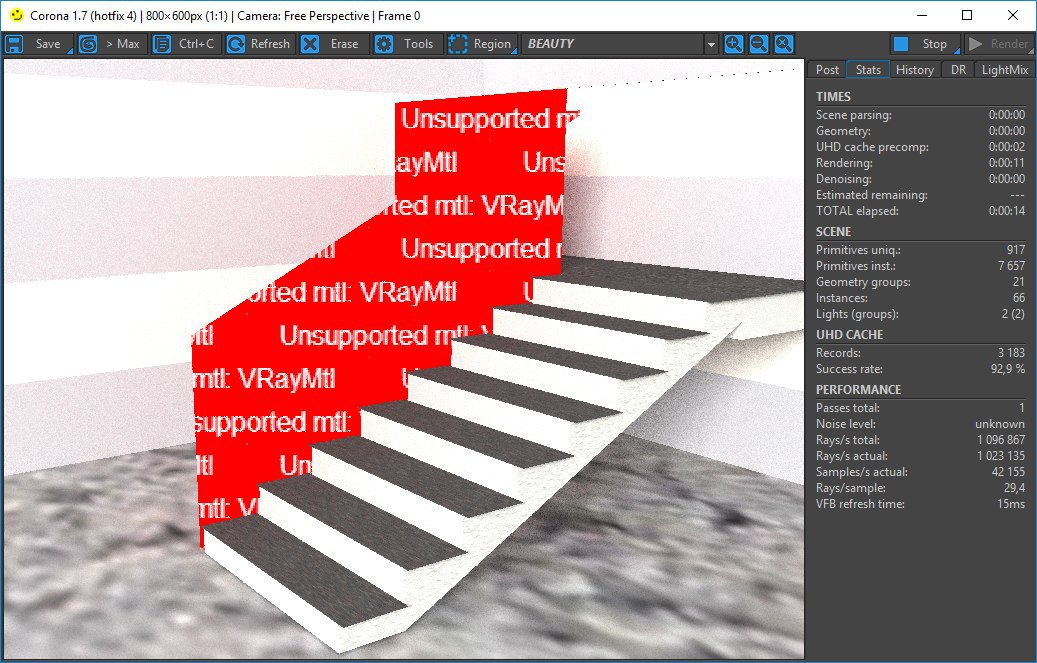Screen dimensions: 1037x663
Task: Click the 'Rendering:' time row
Action: click(x=920, y=163)
